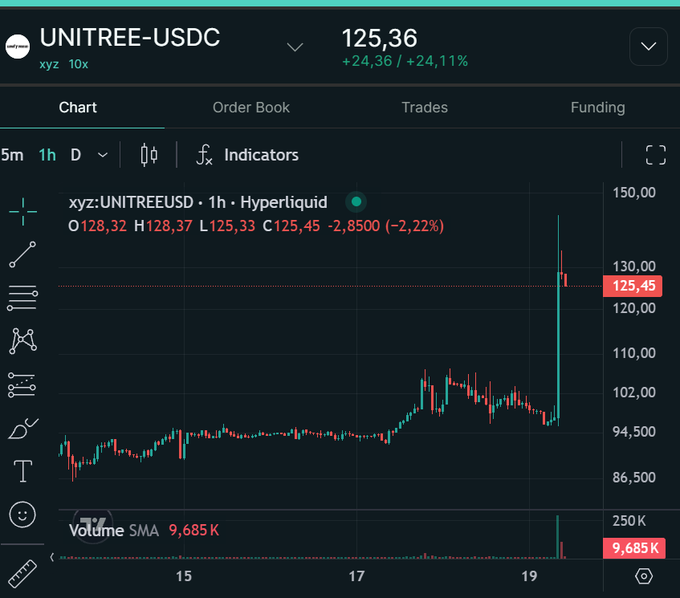The height and width of the screenshot is (598, 680).
Task: Click the -2,8500 (-2,22%) candle change
Action: [x=386, y=226]
